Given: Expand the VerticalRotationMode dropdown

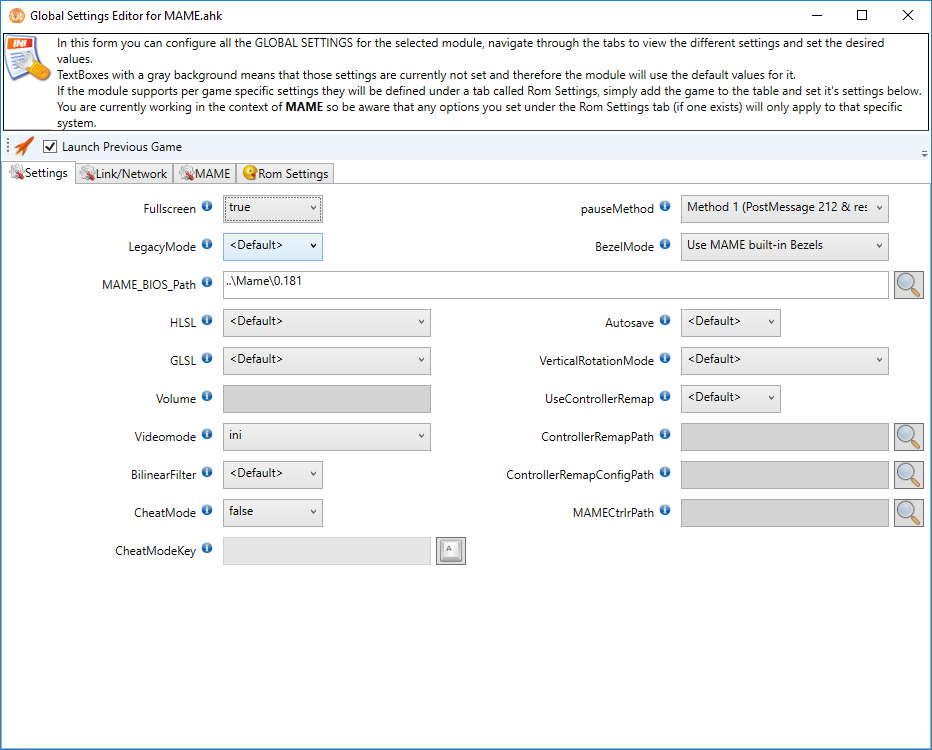Looking at the screenshot, I should coord(784,360).
